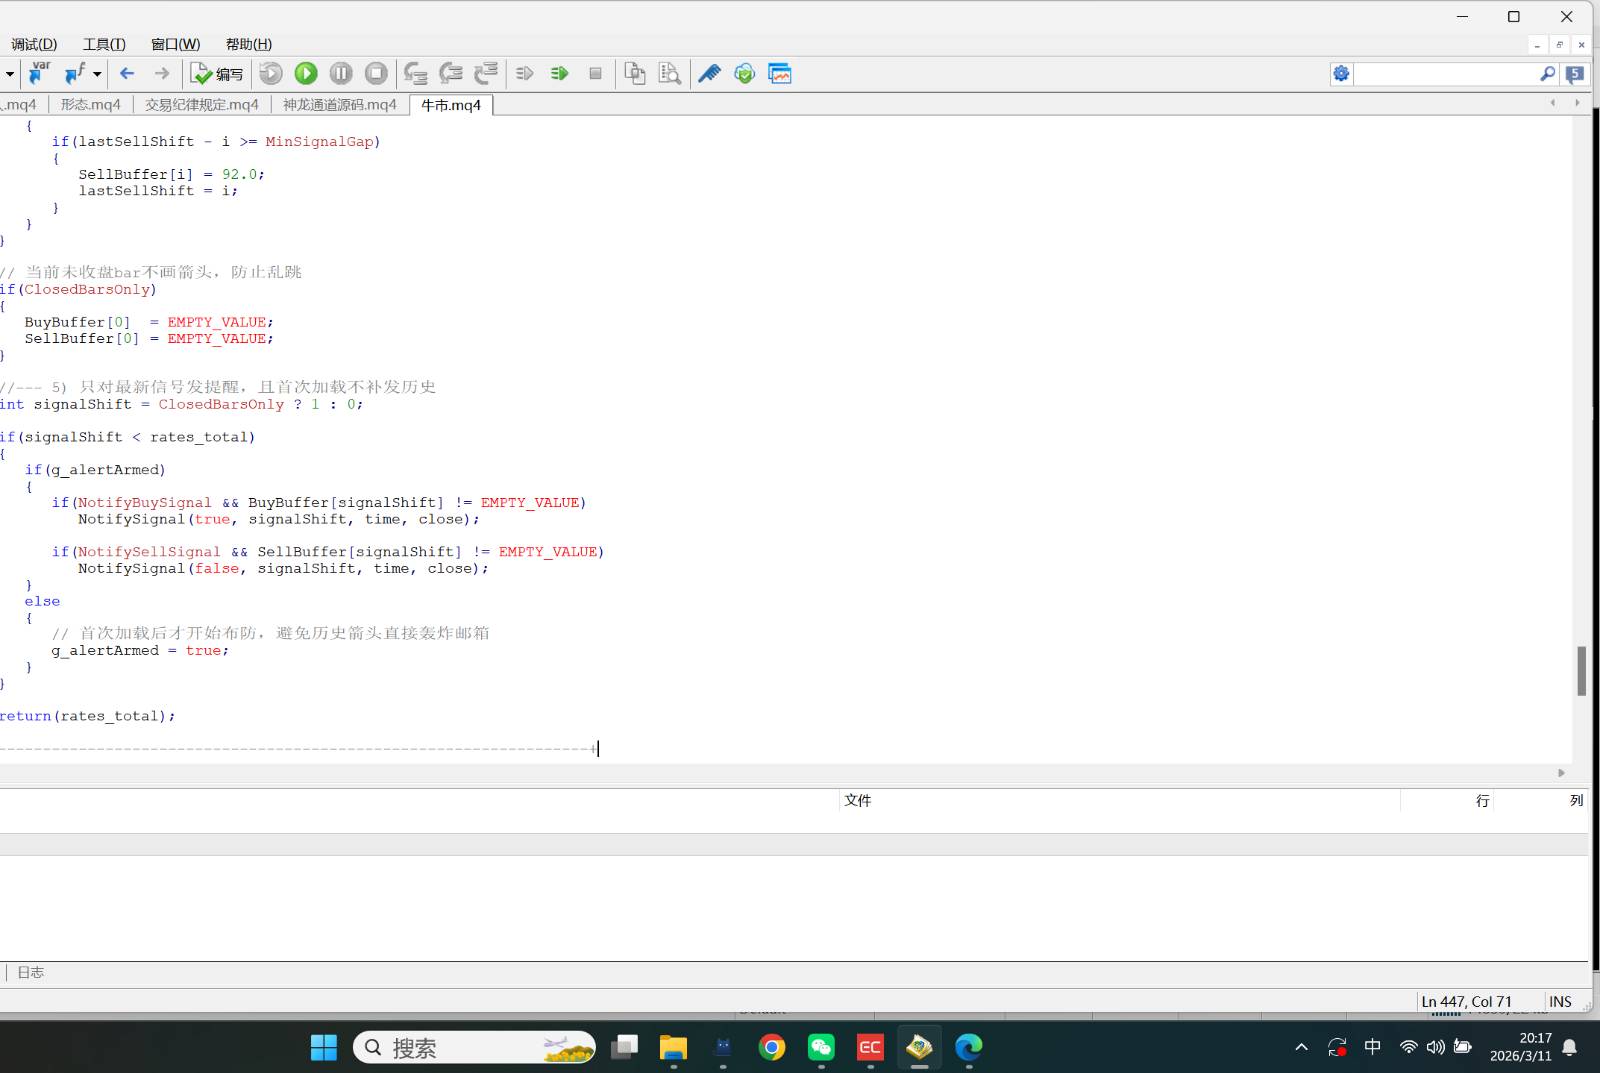Open the Windows Start menu
1600x1073 pixels.
324,1047
